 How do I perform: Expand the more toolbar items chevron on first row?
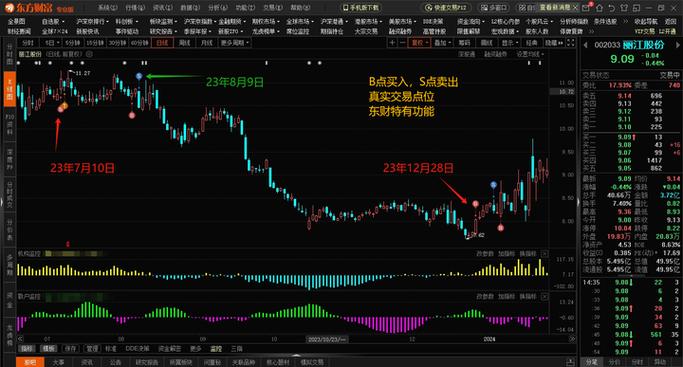point(626,21)
